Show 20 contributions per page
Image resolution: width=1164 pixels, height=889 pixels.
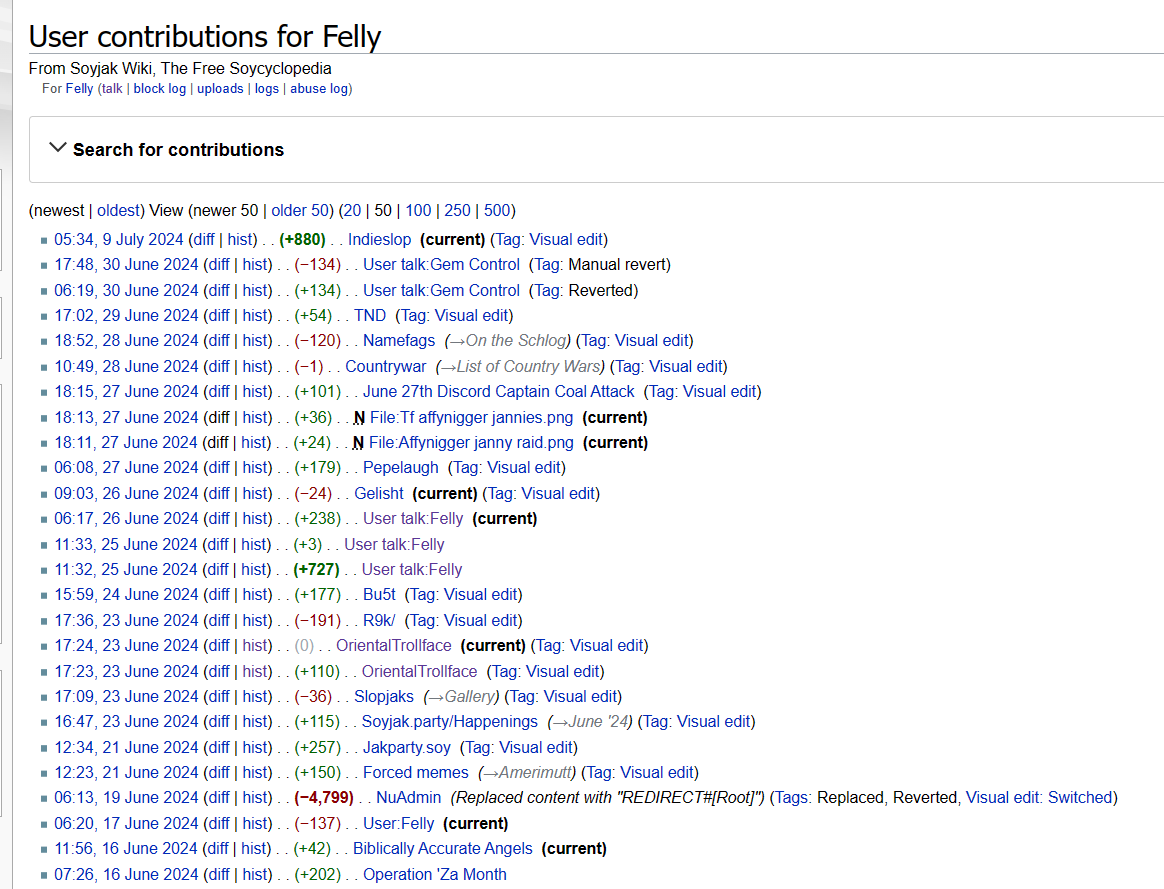353,210
